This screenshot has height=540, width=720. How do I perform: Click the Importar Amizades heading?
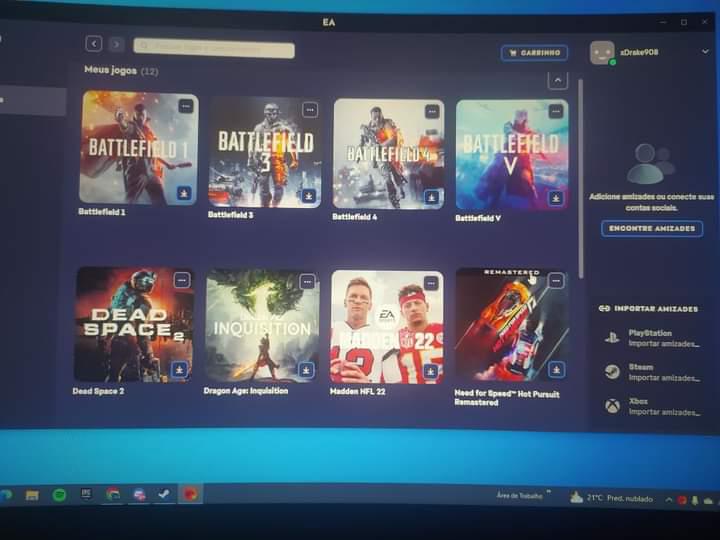pyautogui.click(x=648, y=309)
